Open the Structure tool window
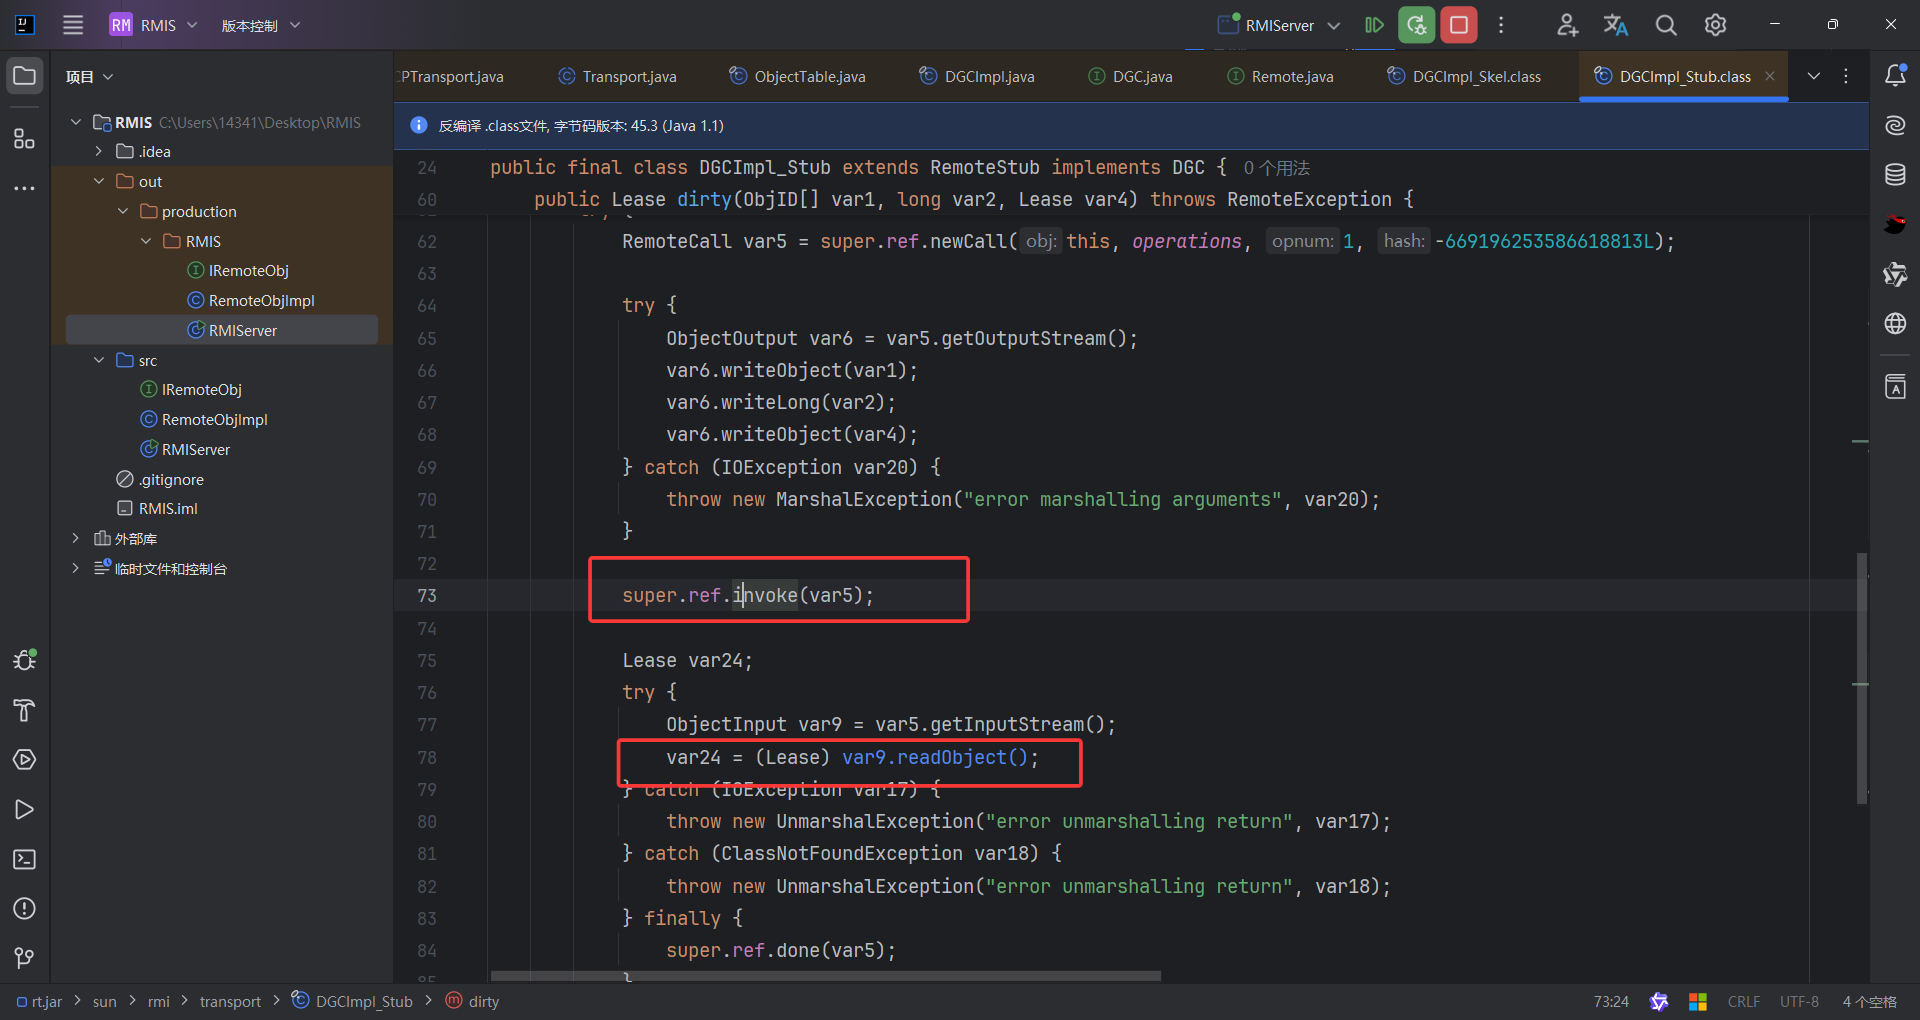This screenshot has height=1020, width=1920. (25, 138)
